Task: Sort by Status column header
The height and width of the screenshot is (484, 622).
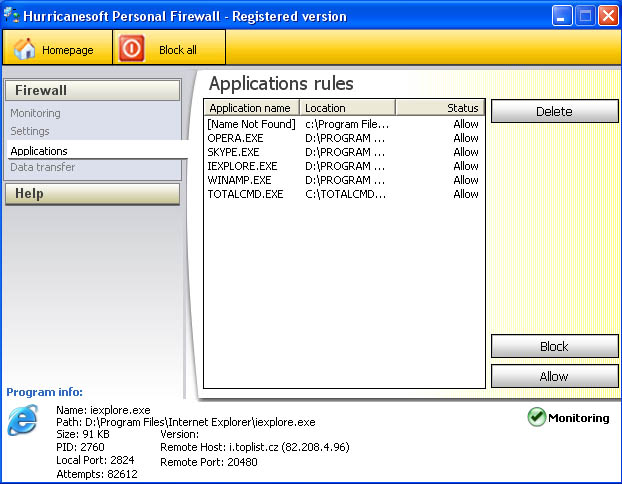Action: pyautogui.click(x=440, y=108)
